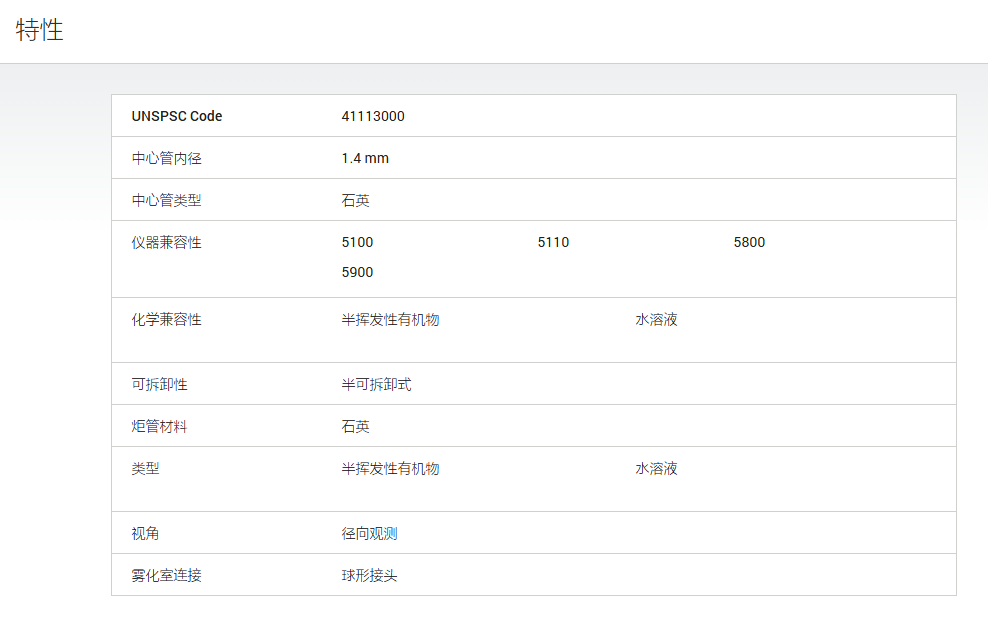Click instrument model 5800
Screen dimensions: 988x620
(x=749, y=243)
